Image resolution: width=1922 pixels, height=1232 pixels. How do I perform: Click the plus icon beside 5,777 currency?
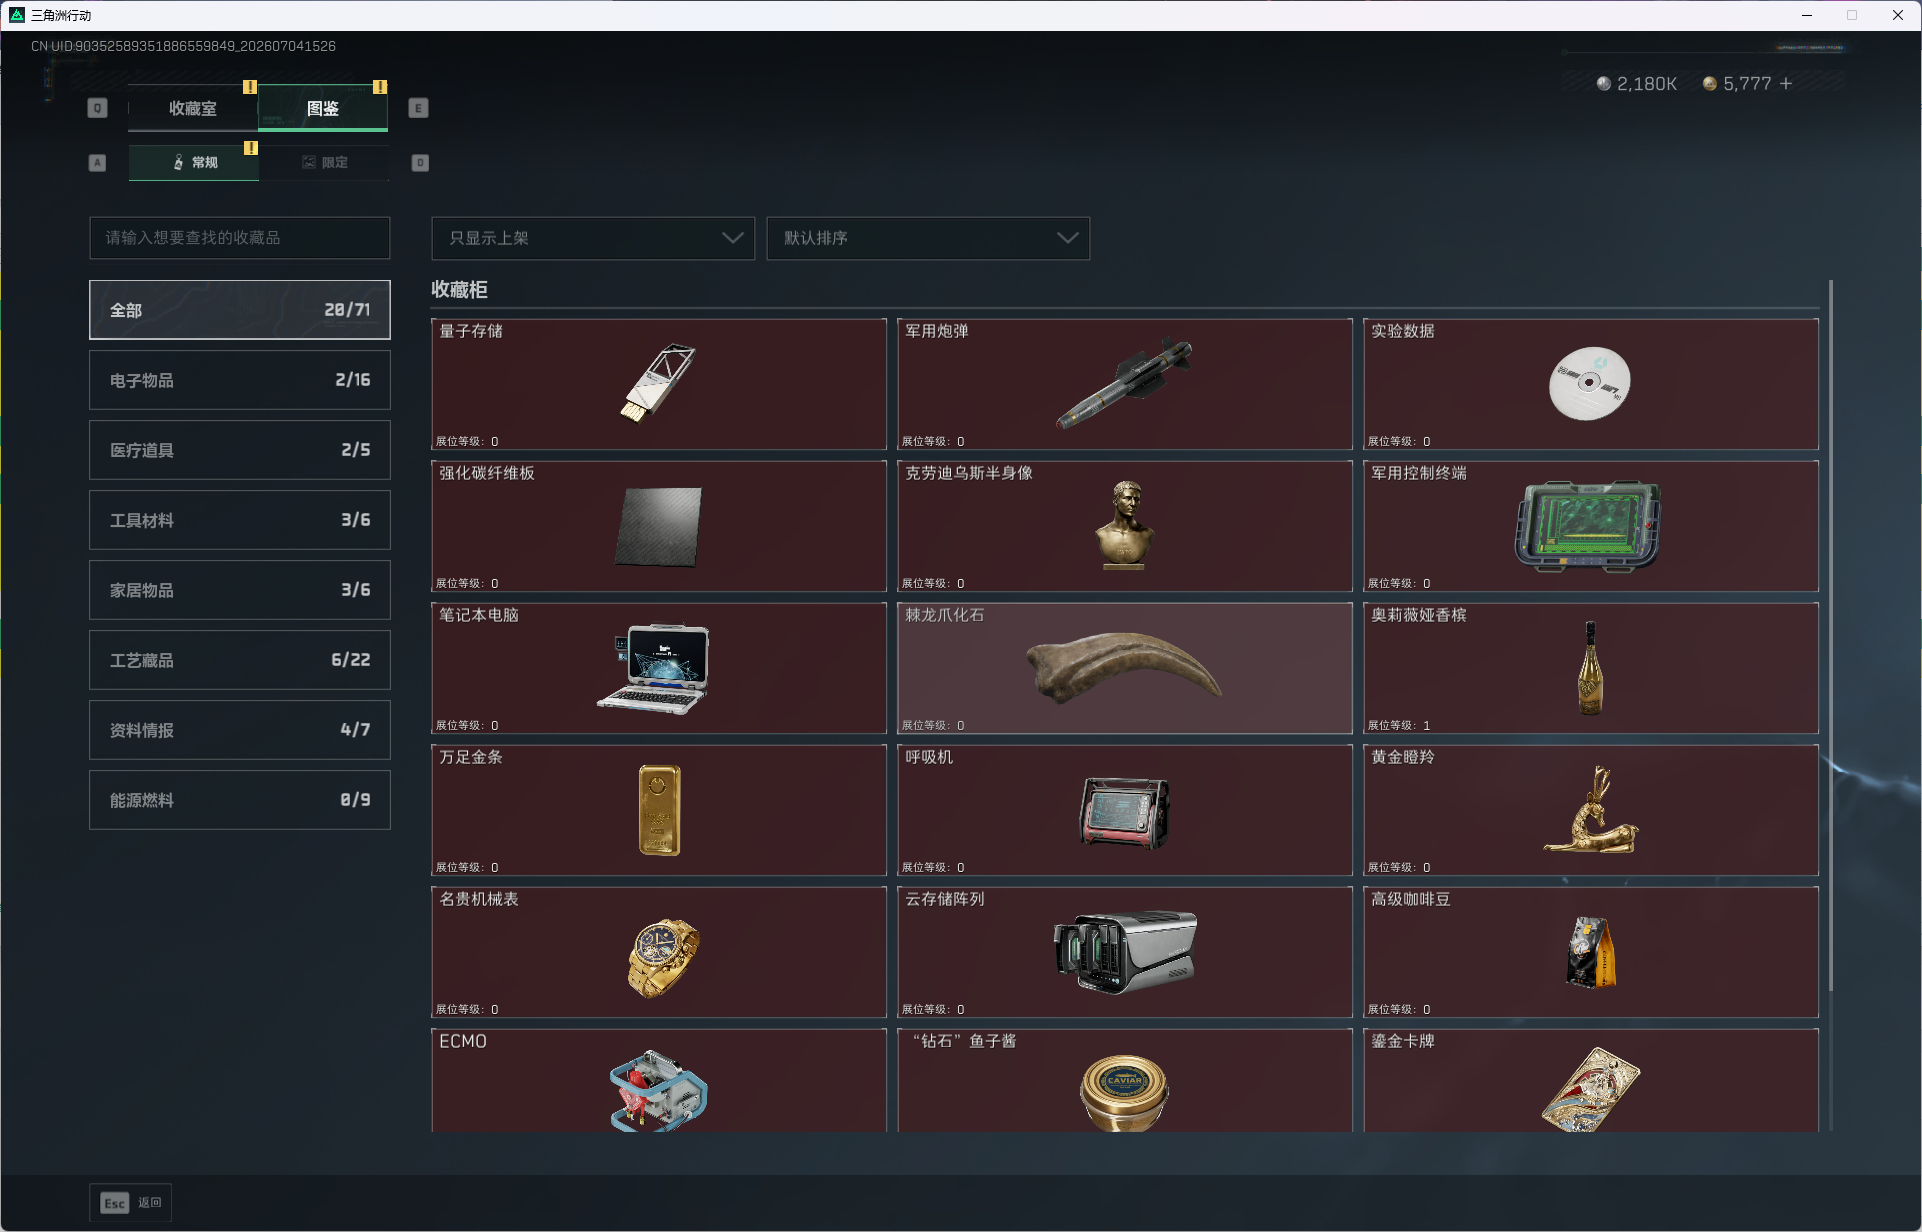[x=1786, y=83]
